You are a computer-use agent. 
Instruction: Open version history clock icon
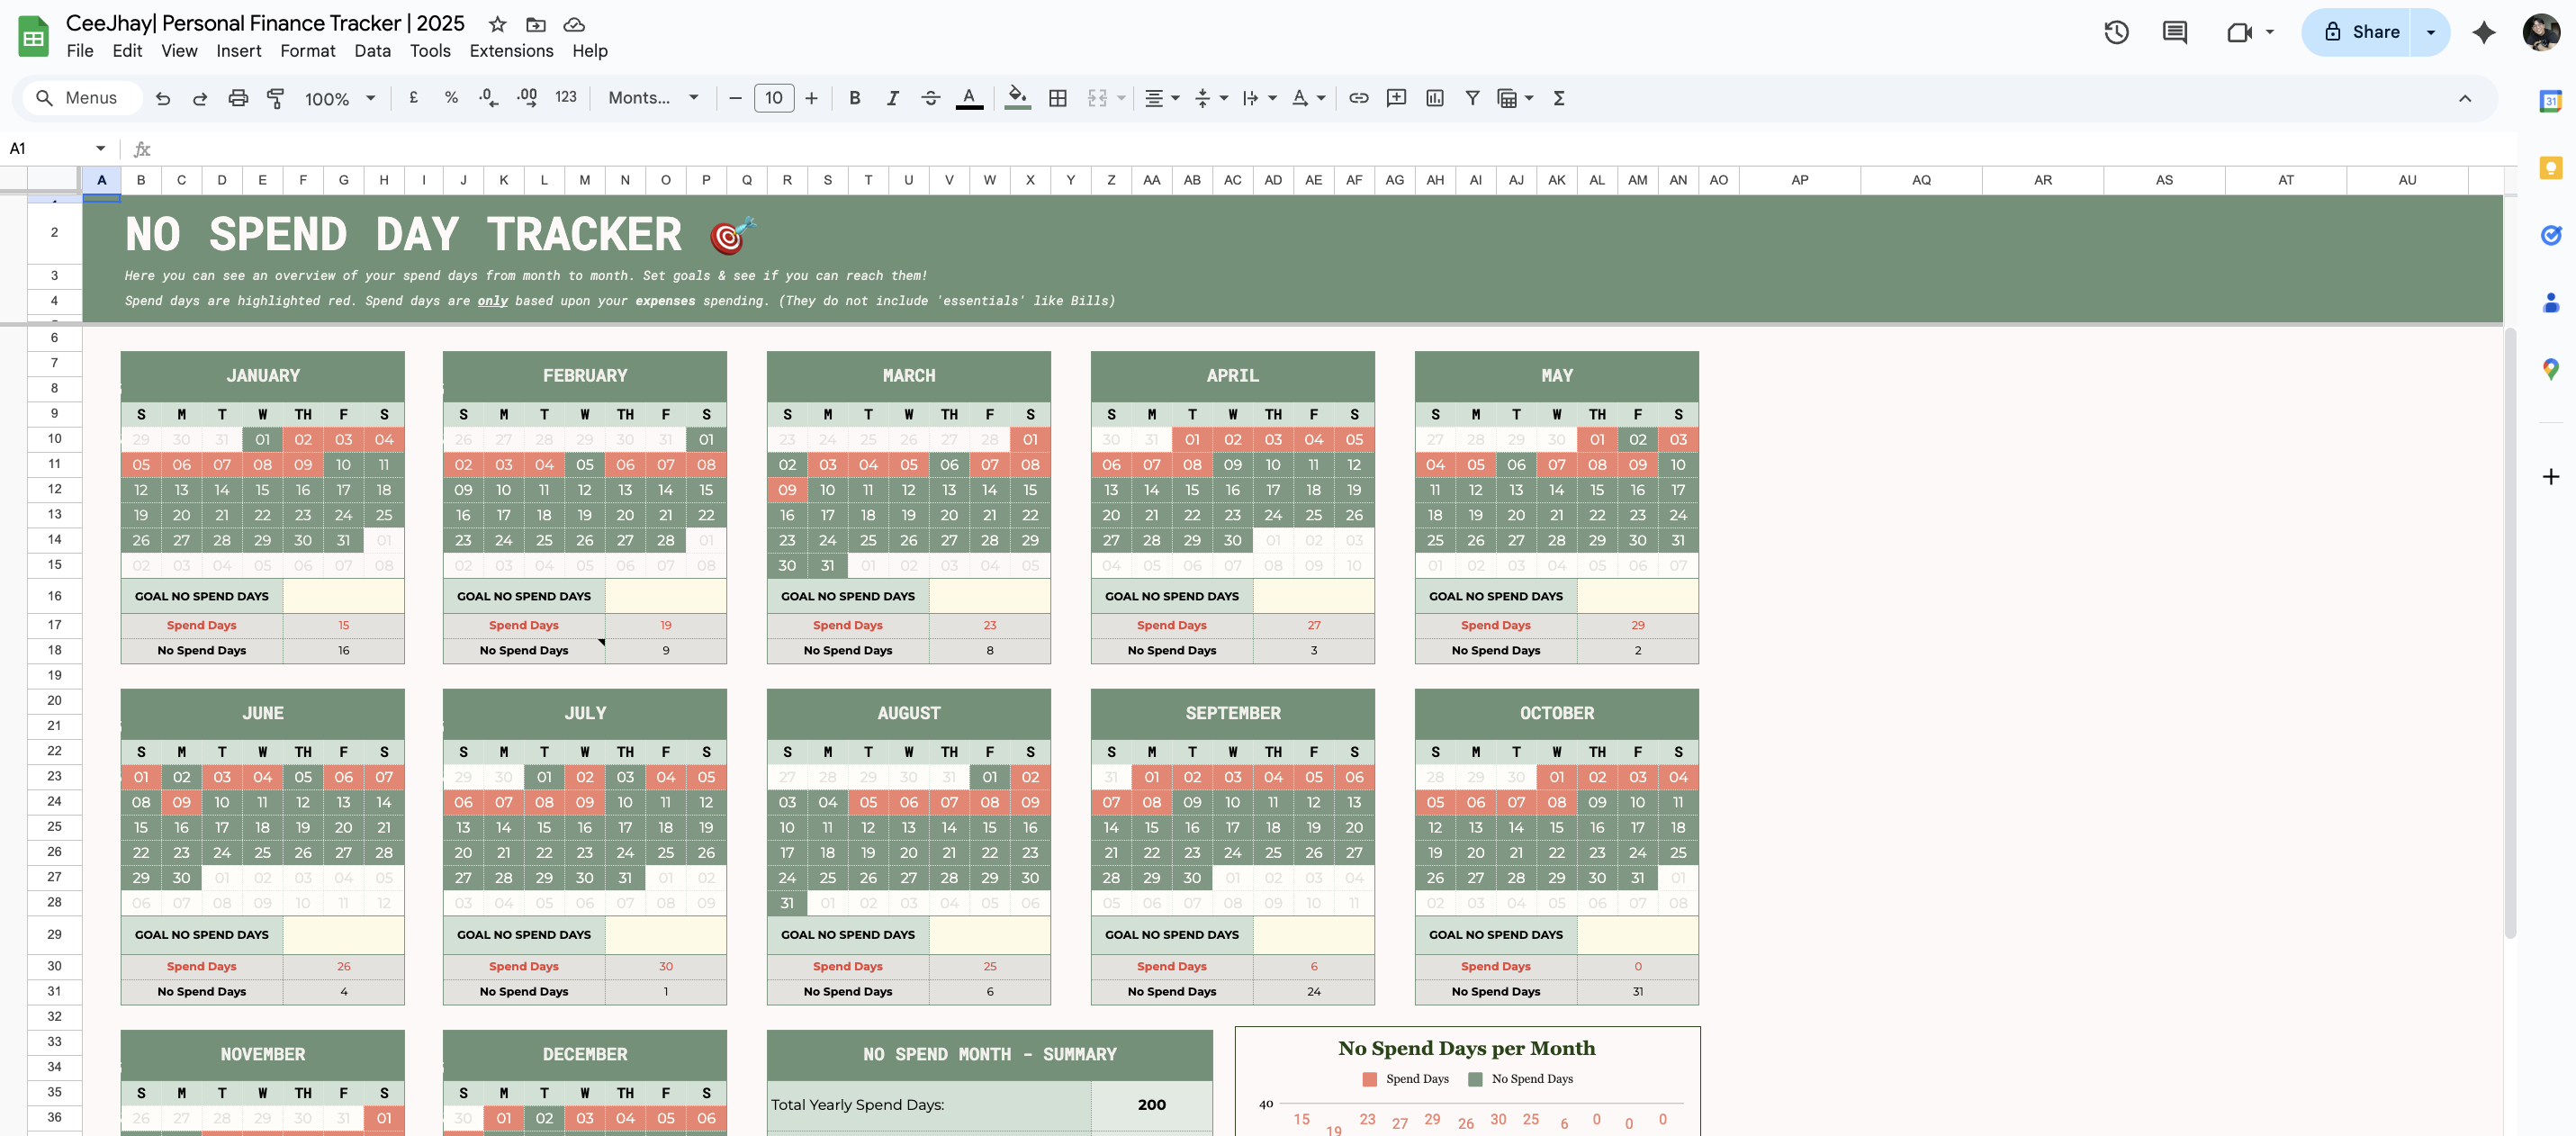[2116, 32]
